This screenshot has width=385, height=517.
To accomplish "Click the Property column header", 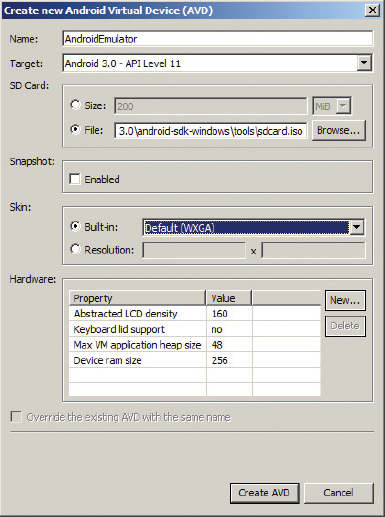I will pyautogui.click(x=137, y=298).
